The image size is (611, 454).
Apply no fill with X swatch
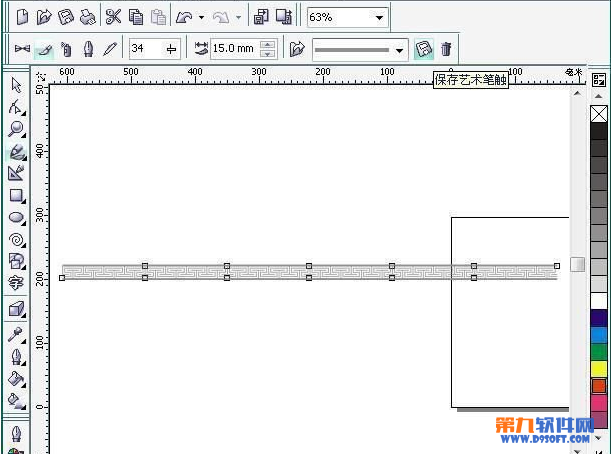[x=599, y=114]
